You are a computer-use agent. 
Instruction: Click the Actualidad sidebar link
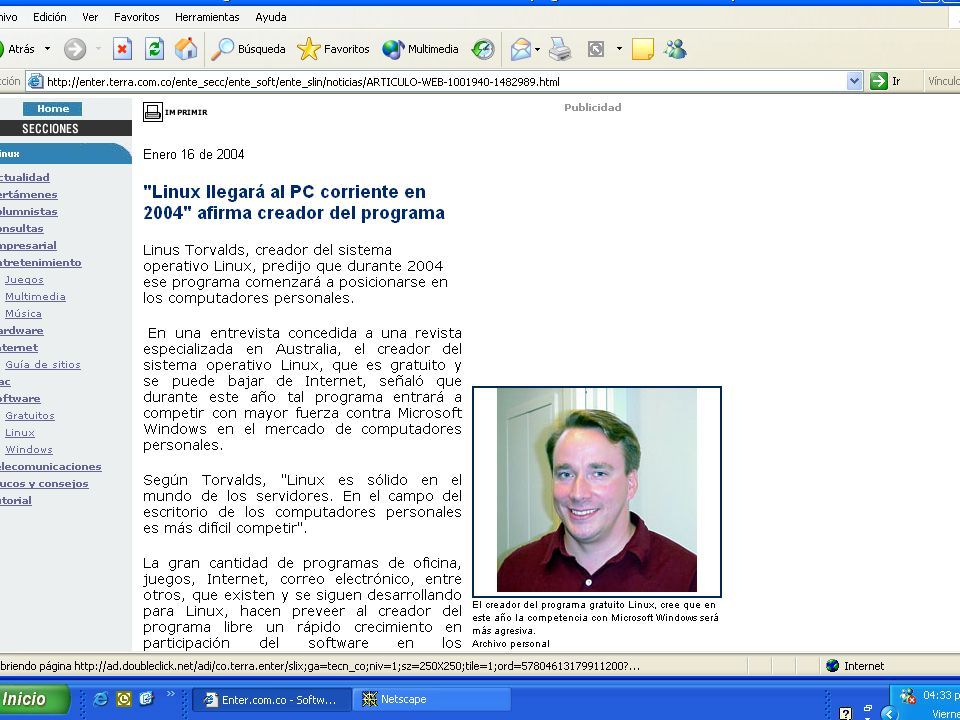pyautogui.click(x=24, y=178)
